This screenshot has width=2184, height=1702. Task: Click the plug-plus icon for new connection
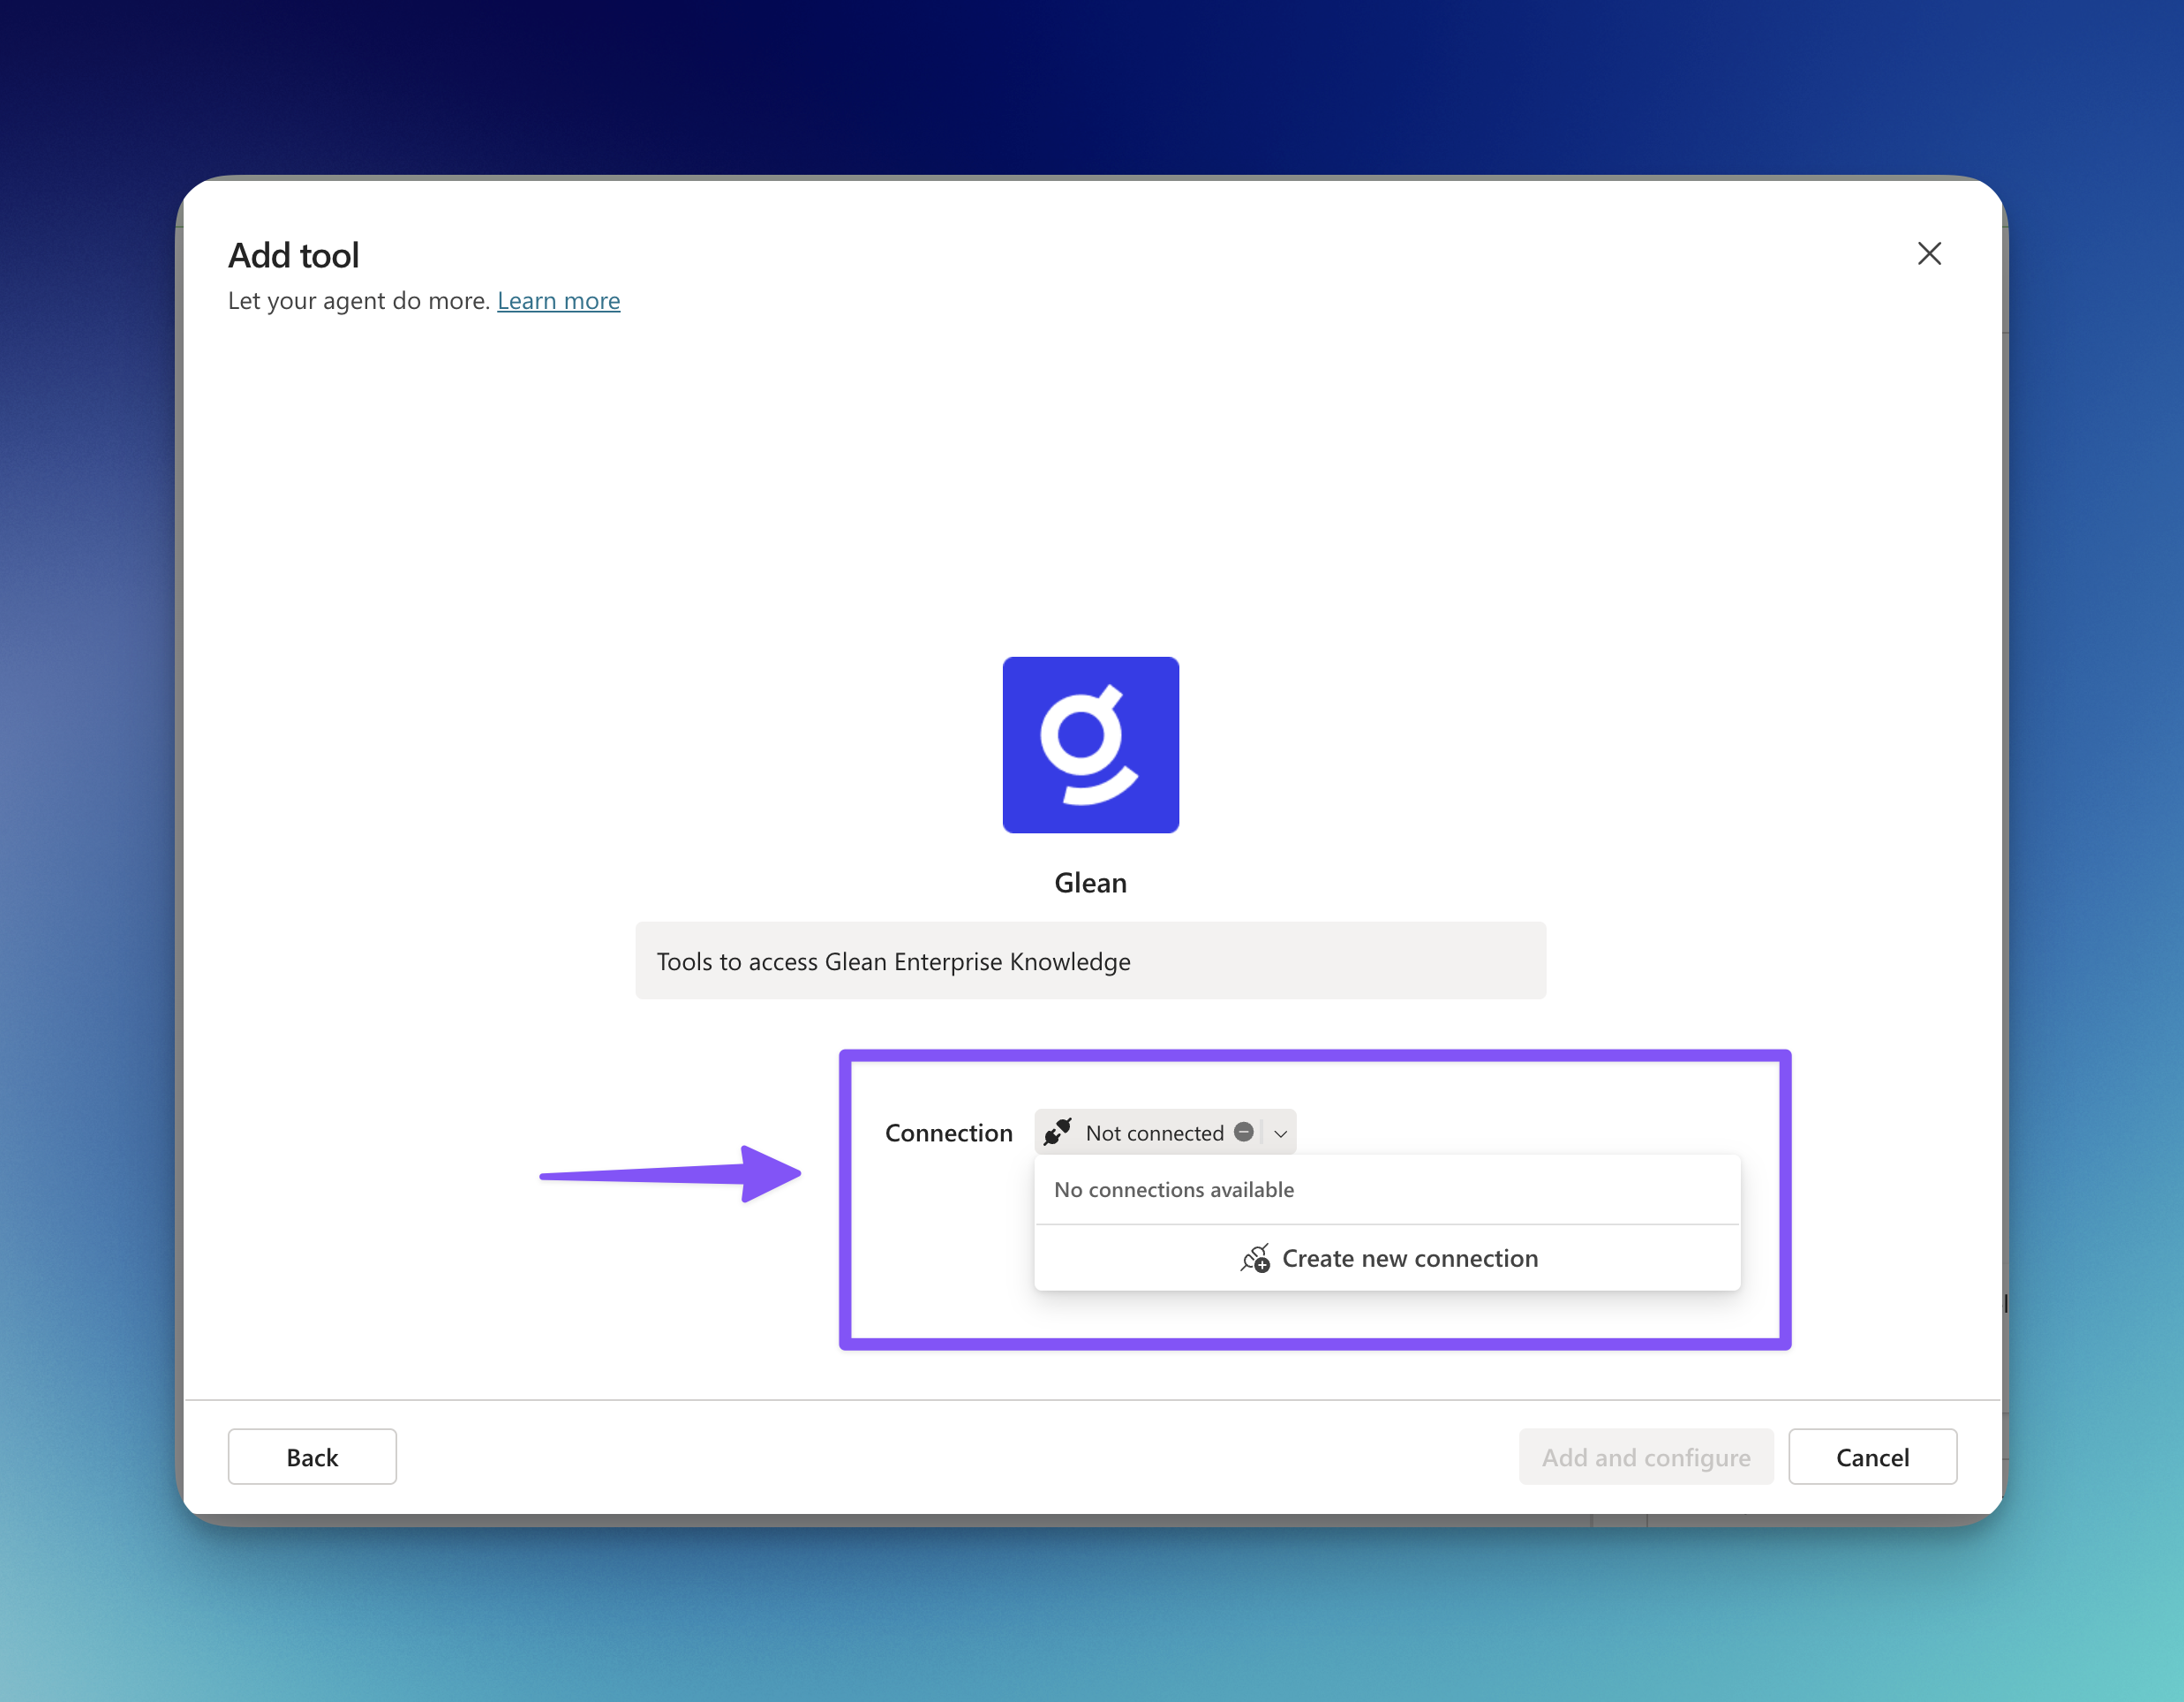(x=1255, y=1258)
